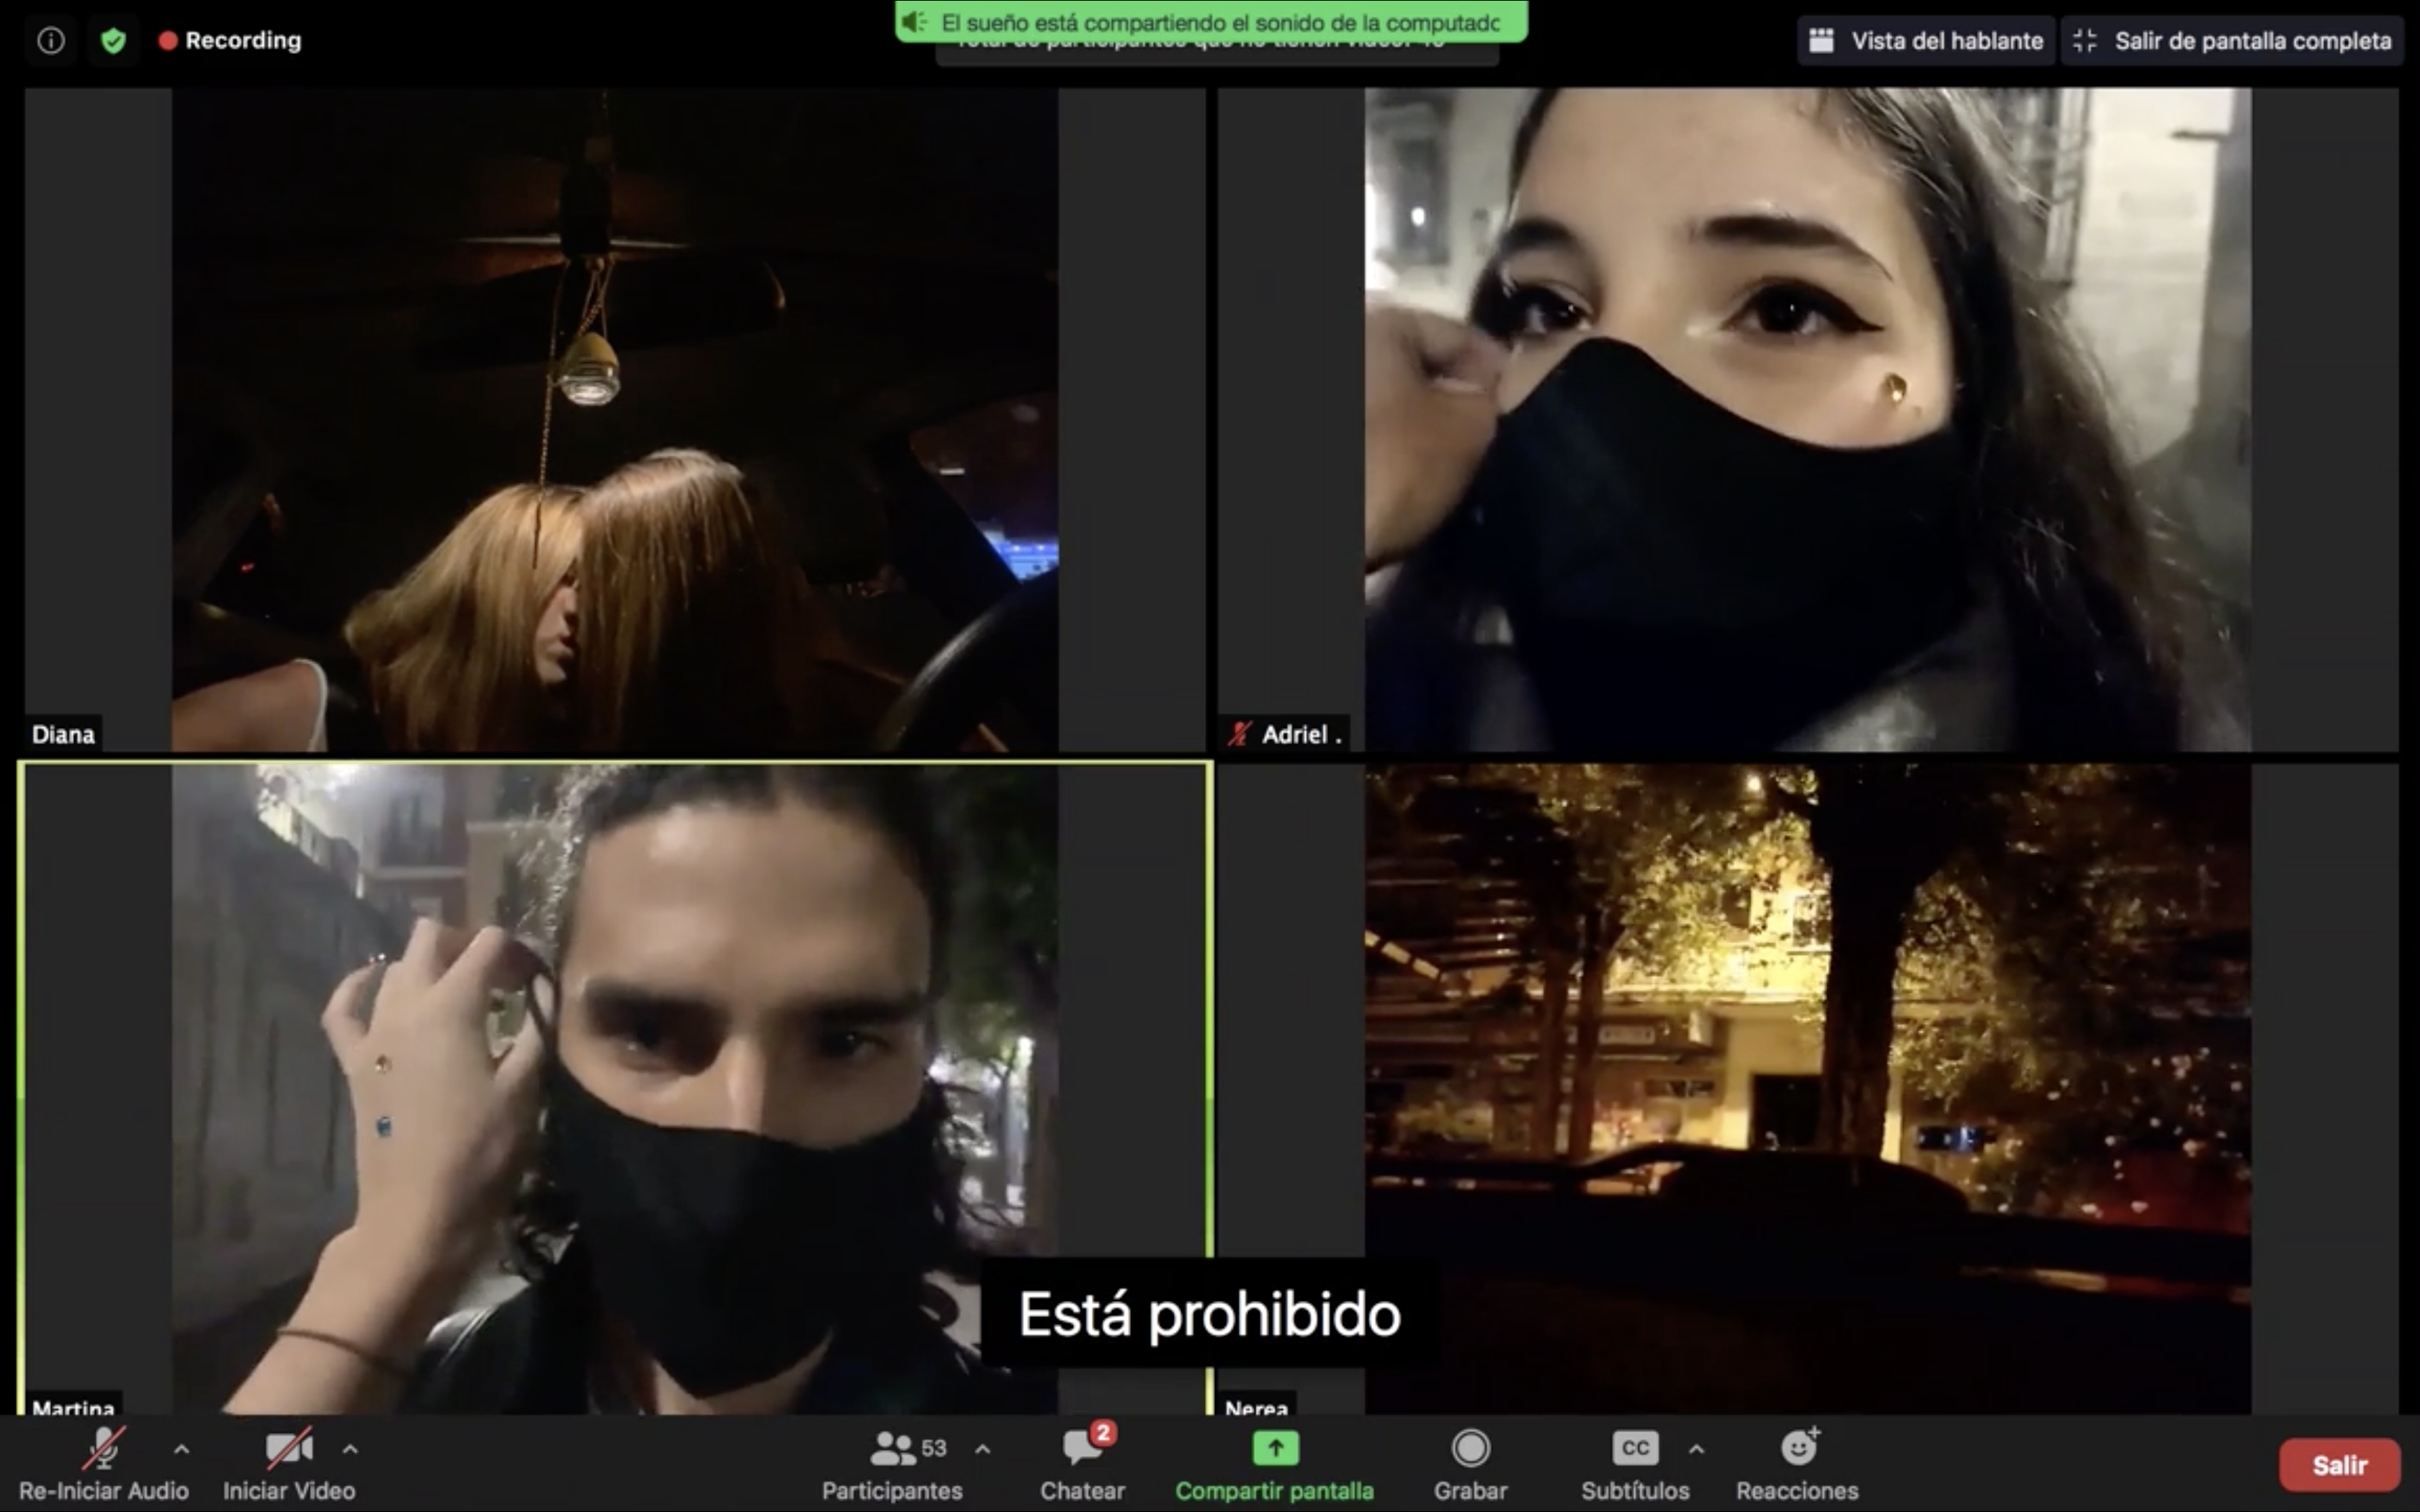Image resolution: width=2420 pixels, height=1512 pixels.
Task: Expand the Subtítulos options chevron
Action: [1697, 1448]
